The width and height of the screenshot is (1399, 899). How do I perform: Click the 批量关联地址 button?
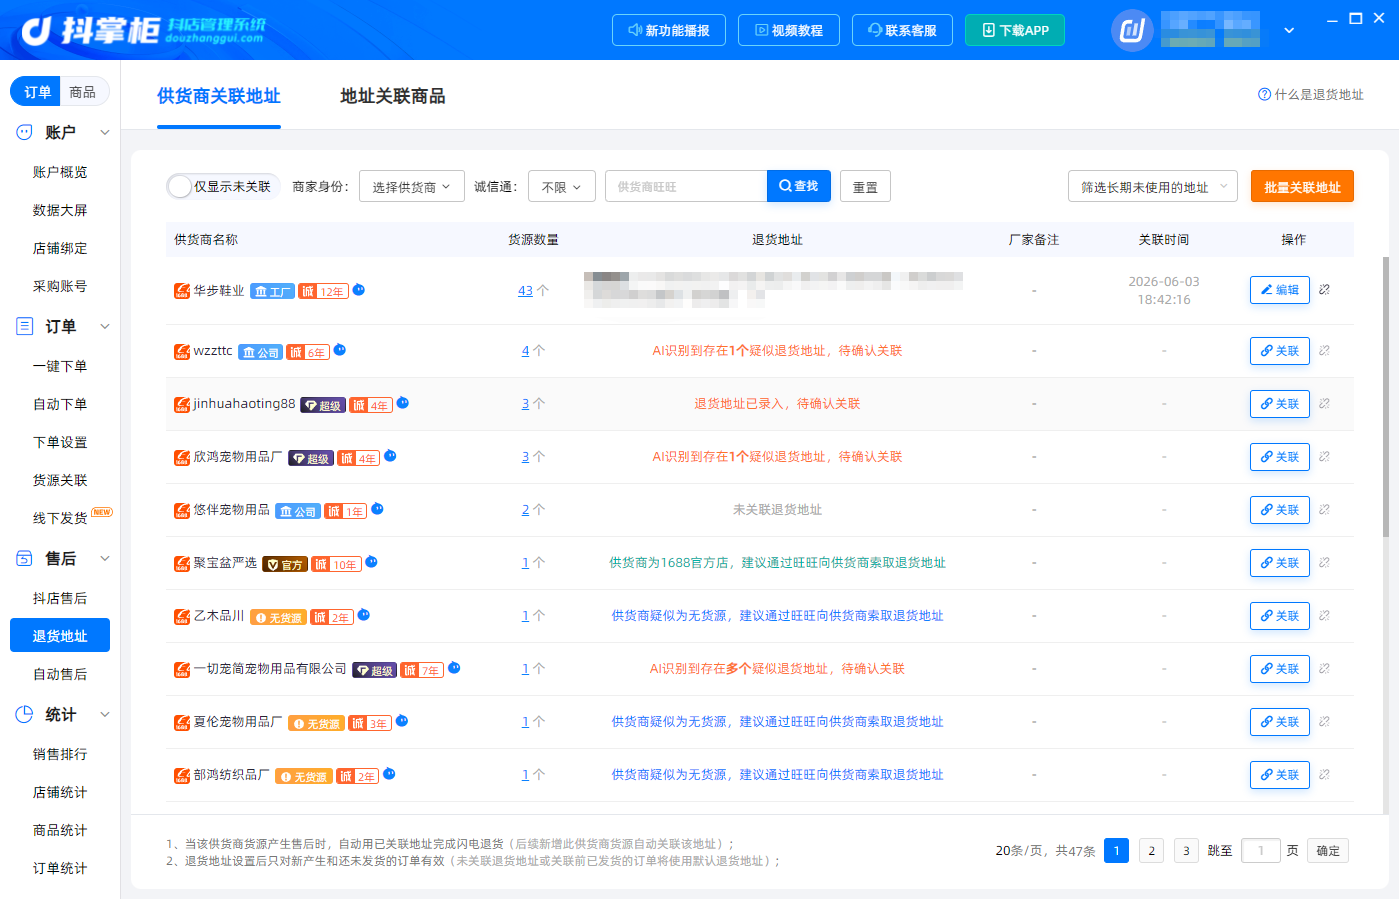pos(1302,187)
